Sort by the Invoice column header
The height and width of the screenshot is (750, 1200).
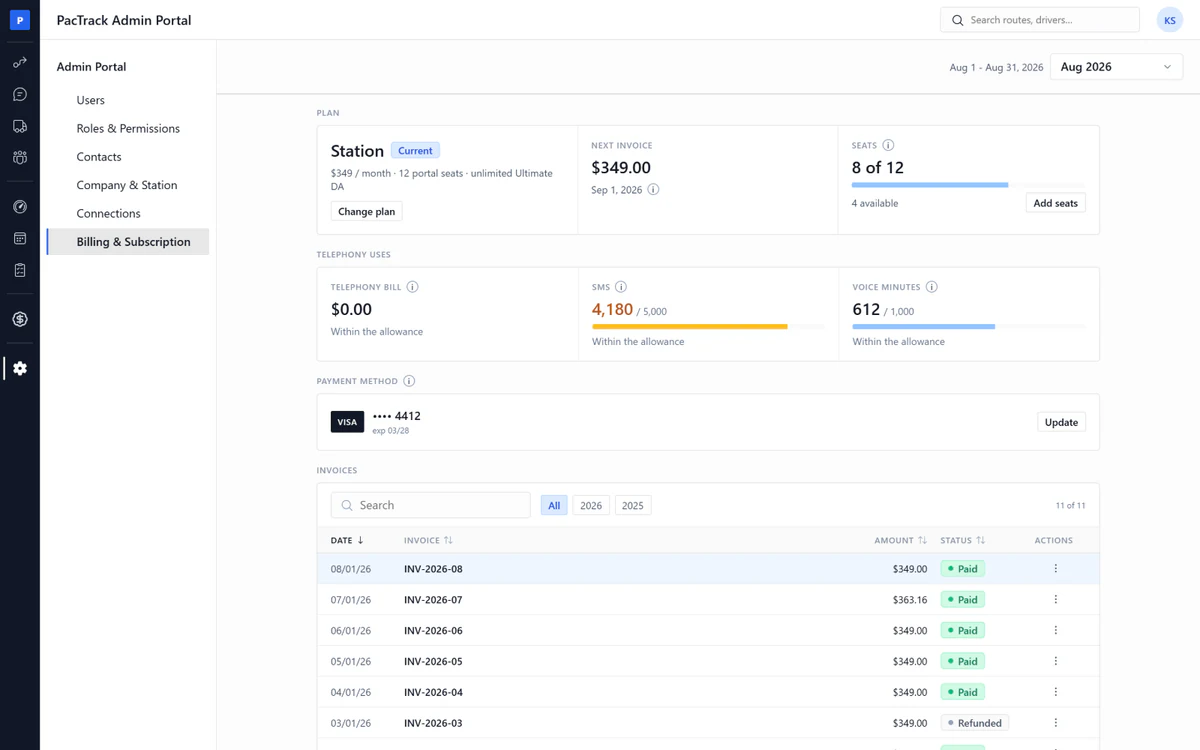click(x=428, y=540)
